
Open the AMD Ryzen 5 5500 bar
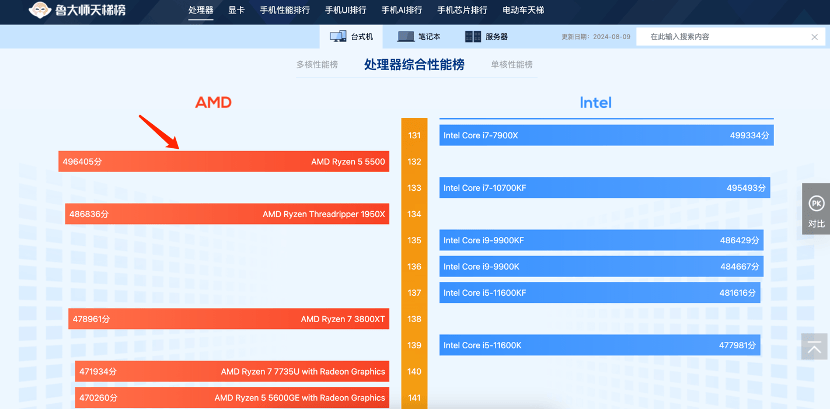pos(223,161)
